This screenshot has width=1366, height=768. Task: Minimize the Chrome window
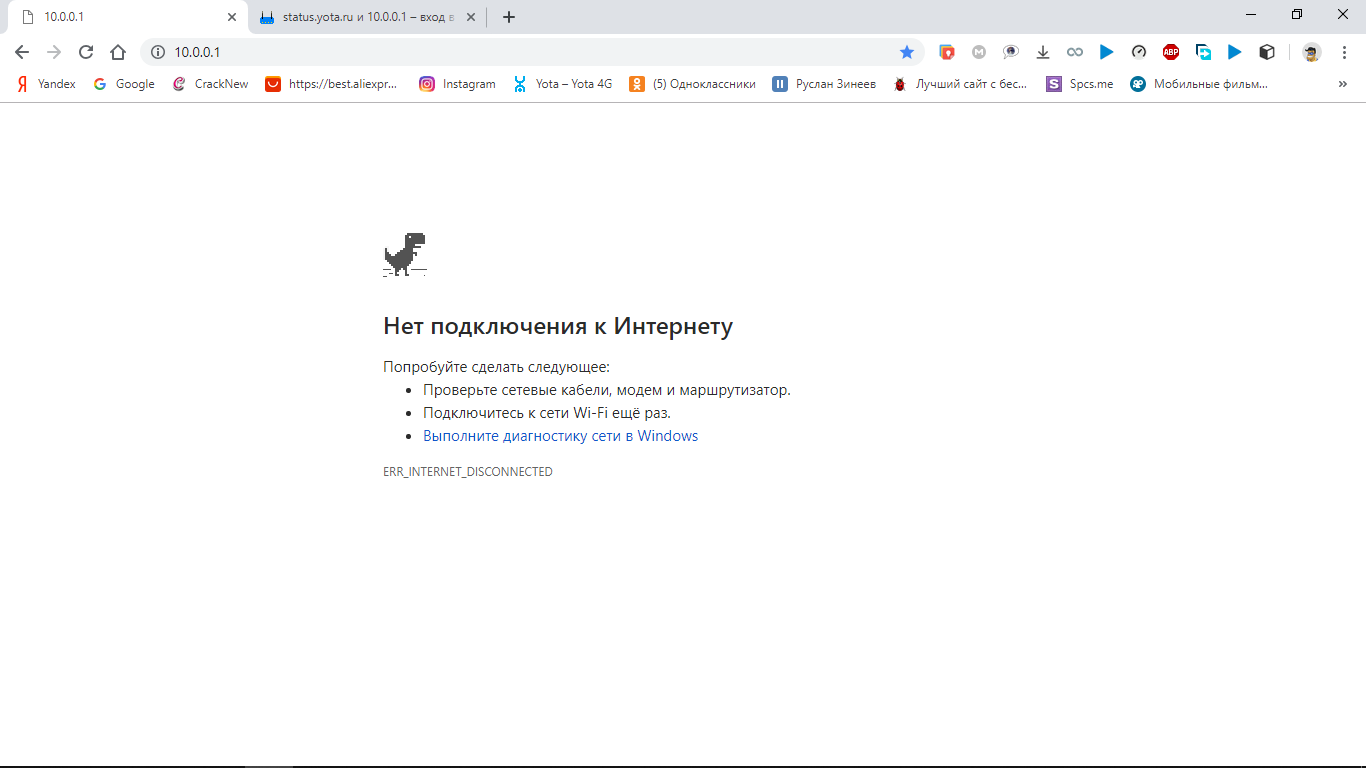click(1251, 14)
